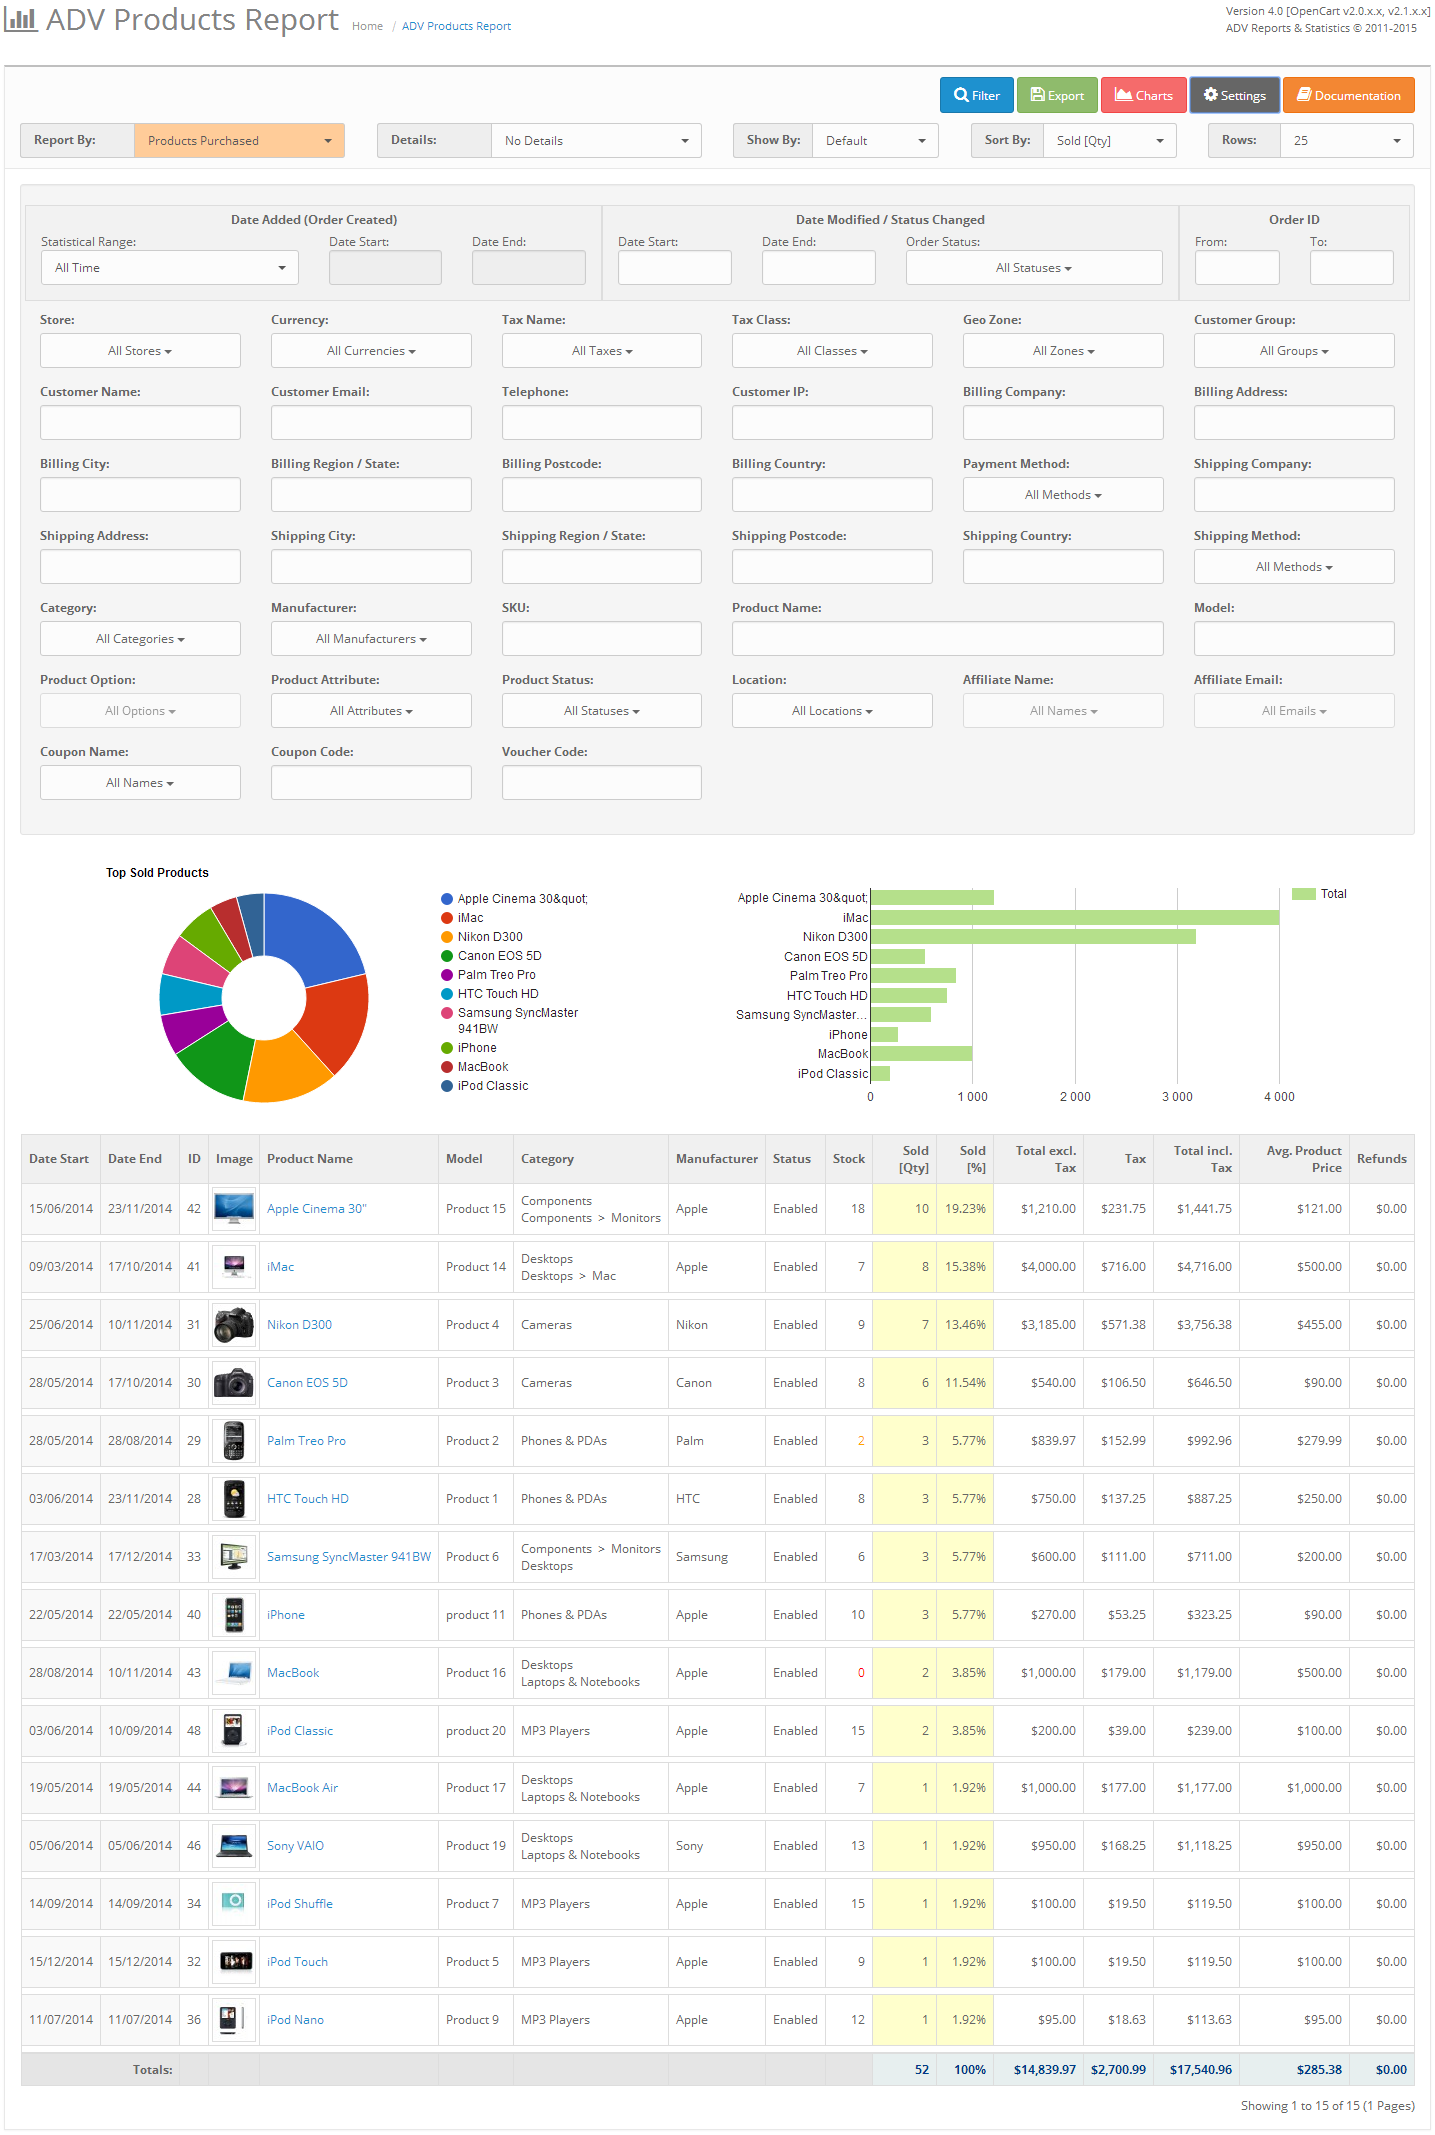Click the iMac bar in bar chart
This screenshot has height=2135, width=1435.
[x=1075, y=917]
